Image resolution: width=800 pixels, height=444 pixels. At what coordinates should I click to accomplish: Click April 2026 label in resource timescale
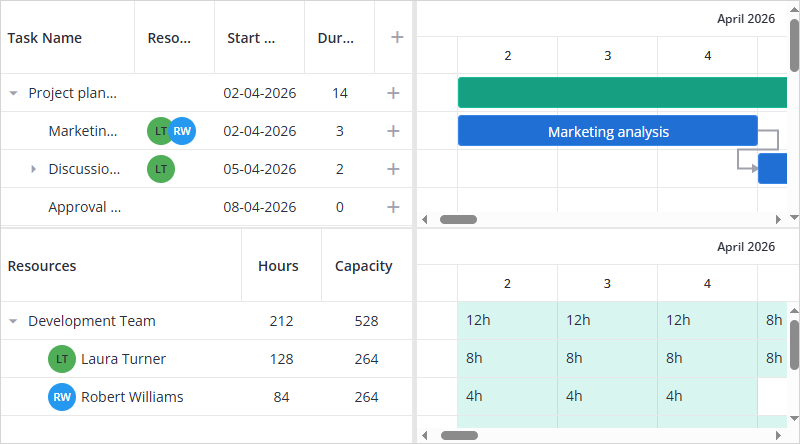pos(746,247)
